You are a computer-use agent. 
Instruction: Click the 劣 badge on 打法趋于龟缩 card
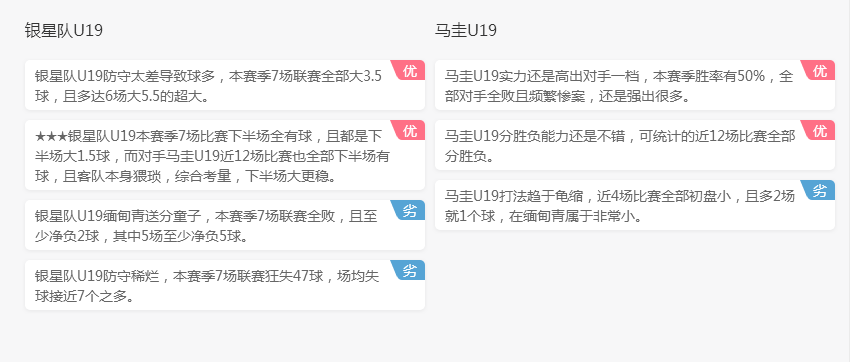(818, 190)
